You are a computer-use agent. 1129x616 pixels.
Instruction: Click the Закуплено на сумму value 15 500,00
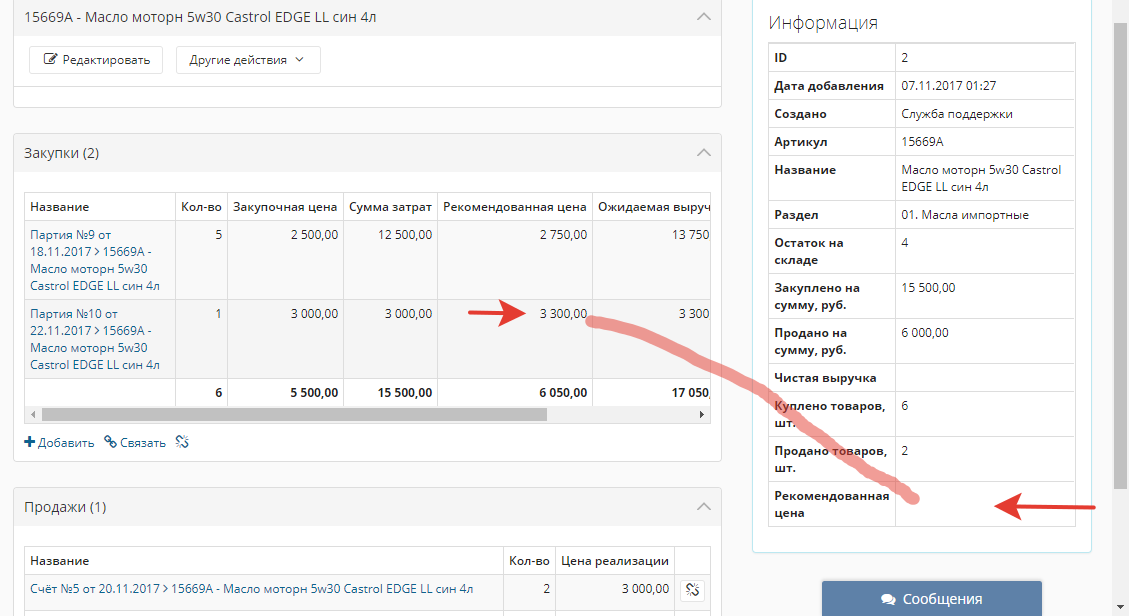coord(928,288)
